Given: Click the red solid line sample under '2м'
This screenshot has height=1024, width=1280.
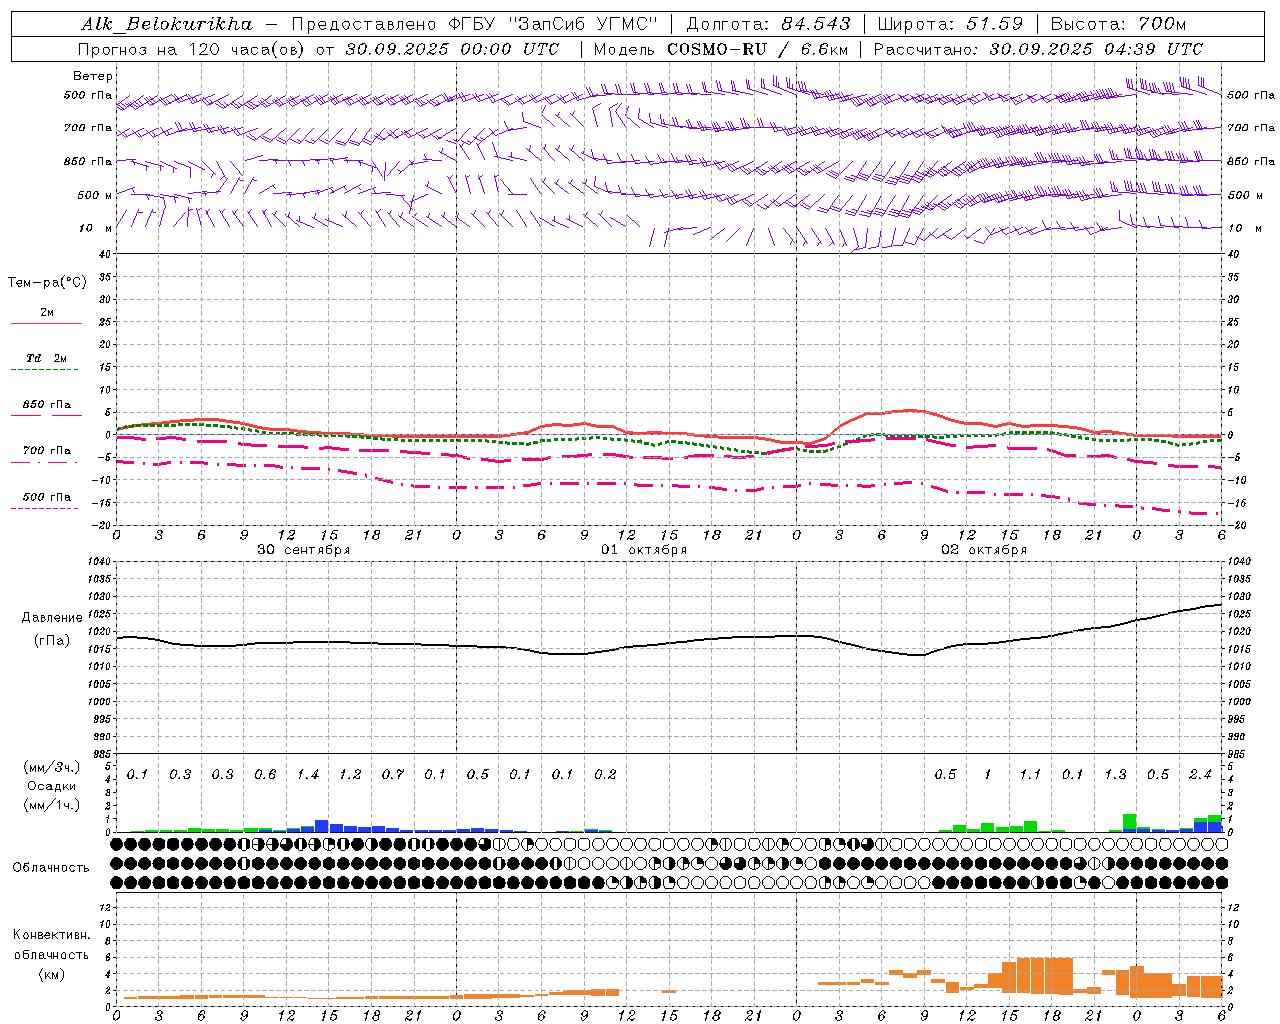Looking at the screenshot, I should tap(46, 323).
